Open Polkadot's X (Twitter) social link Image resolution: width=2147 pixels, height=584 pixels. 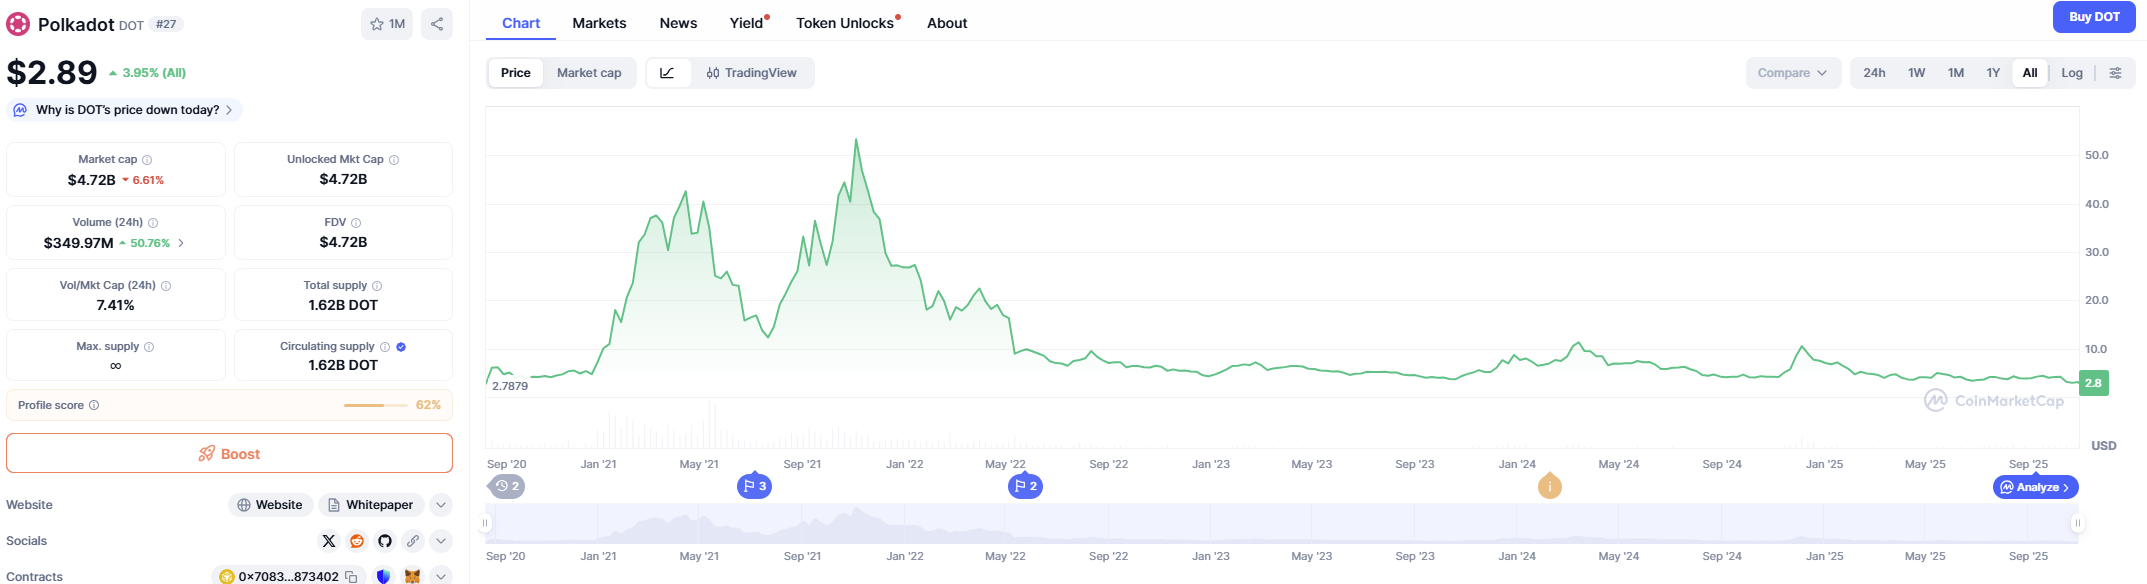pyautogui.click(x=328, y=541)
